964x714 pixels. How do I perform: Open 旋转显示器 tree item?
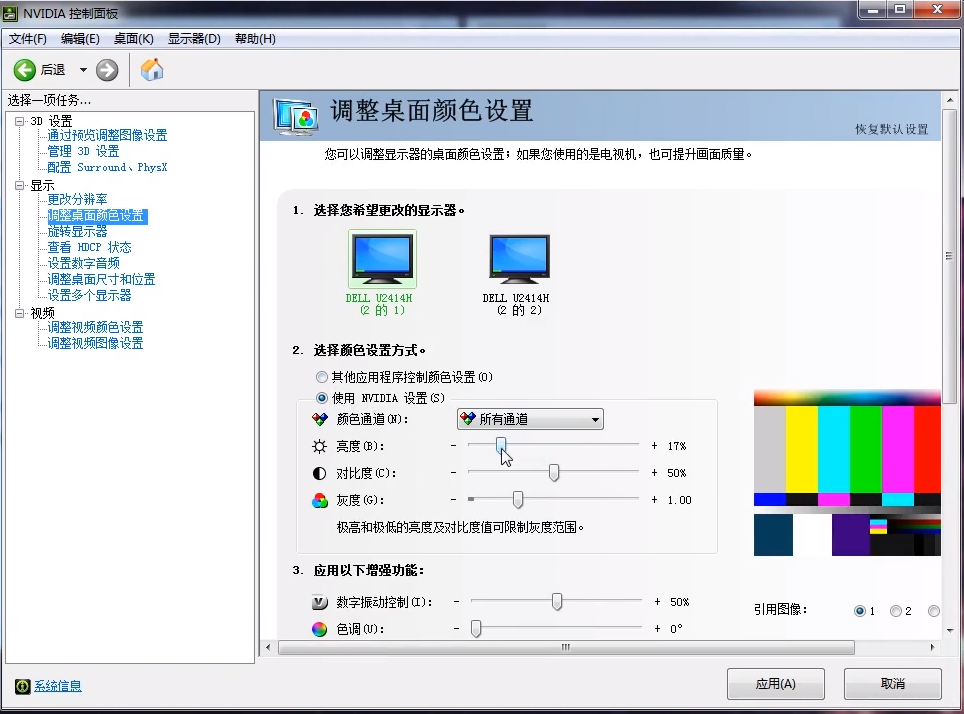[x=77, y=231]
